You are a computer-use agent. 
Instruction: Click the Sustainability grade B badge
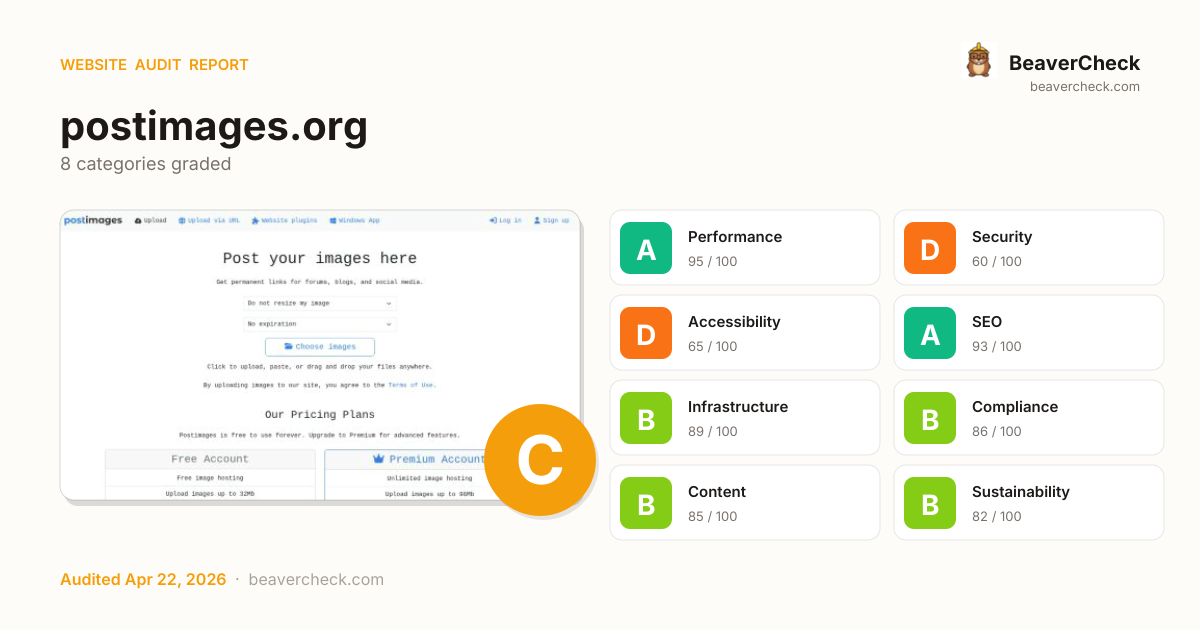[930, 503]
